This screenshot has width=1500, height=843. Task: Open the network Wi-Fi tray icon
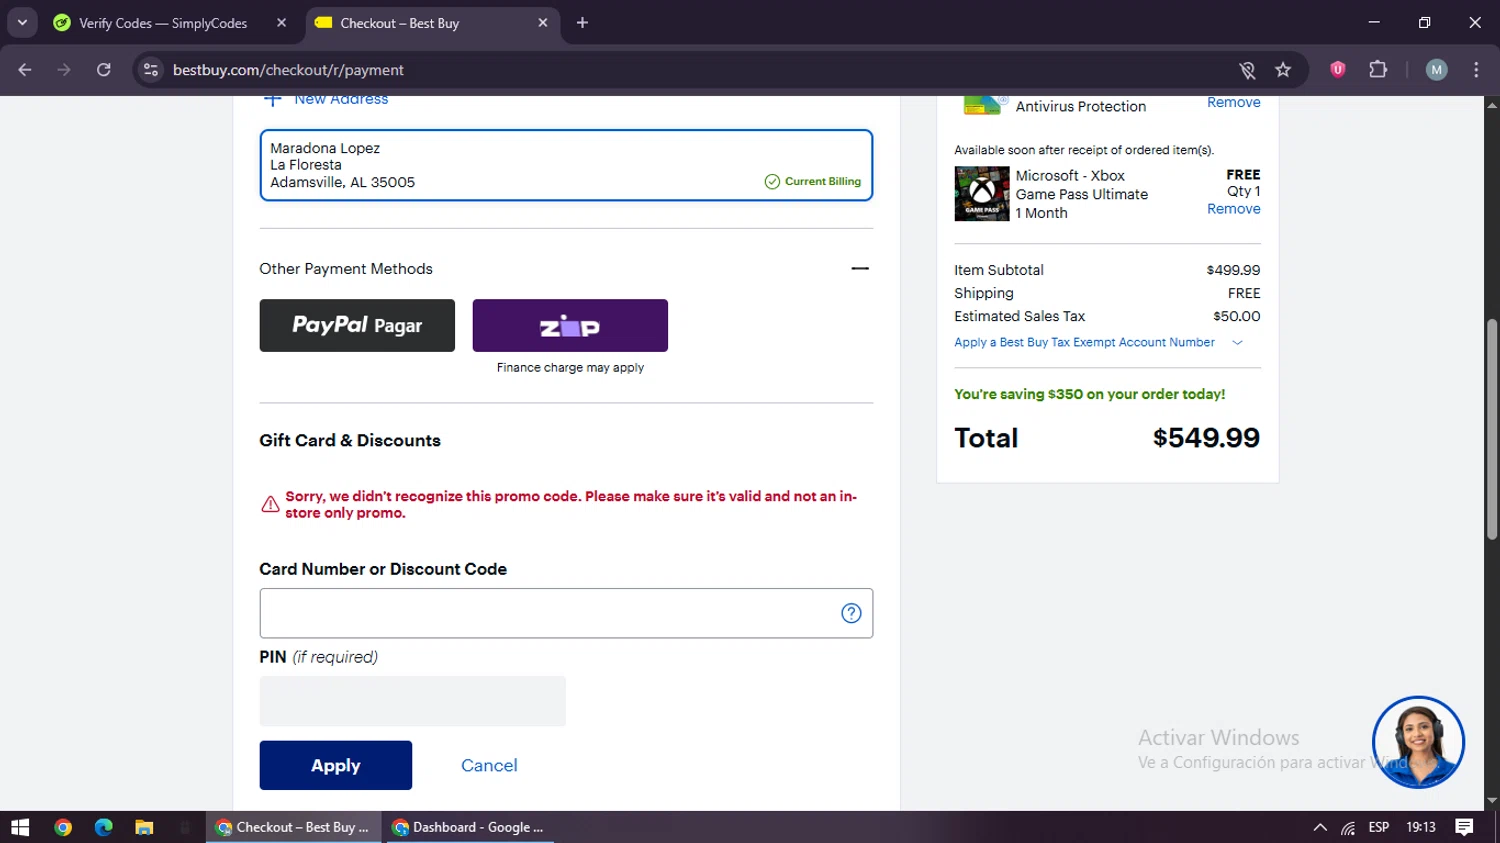(1348, 827)
